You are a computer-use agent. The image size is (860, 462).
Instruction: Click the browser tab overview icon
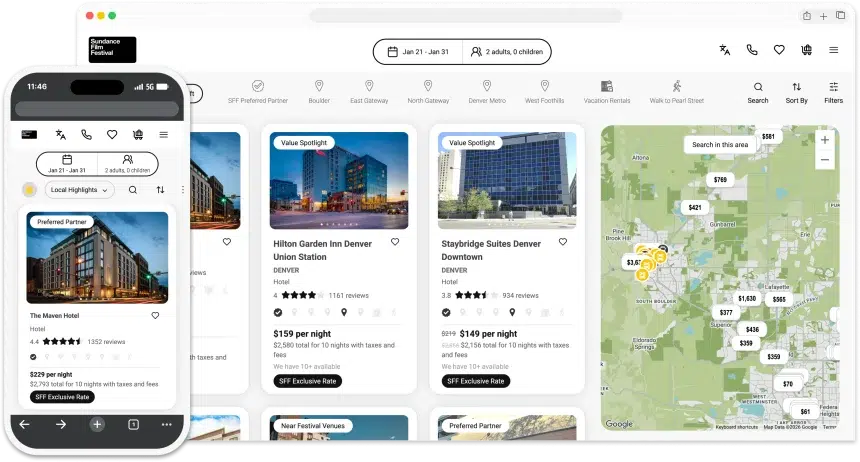[840, 15]
